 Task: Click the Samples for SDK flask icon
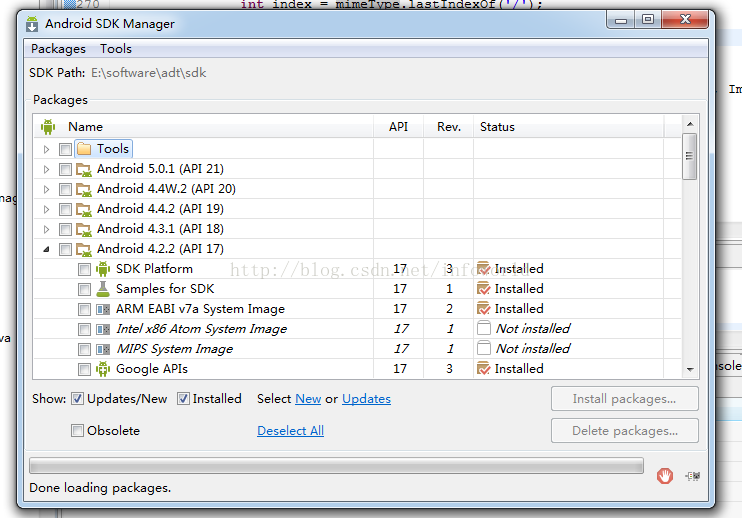pos(103,289)
